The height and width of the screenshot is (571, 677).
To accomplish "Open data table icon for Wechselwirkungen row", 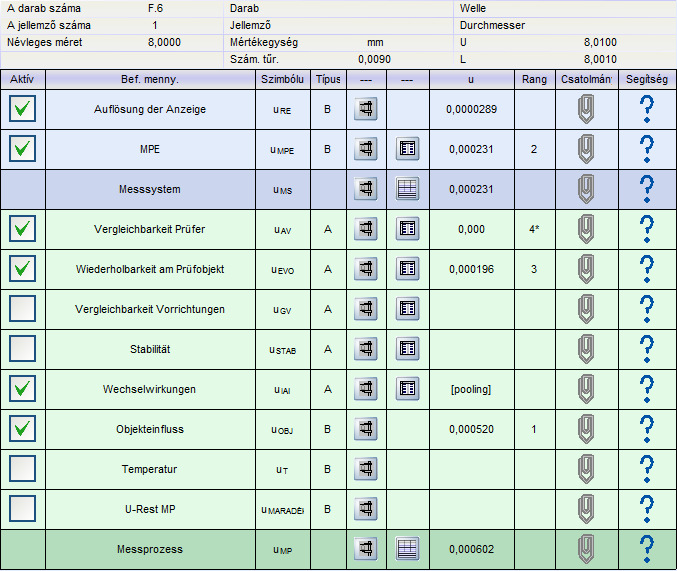I will click(407, 389).
